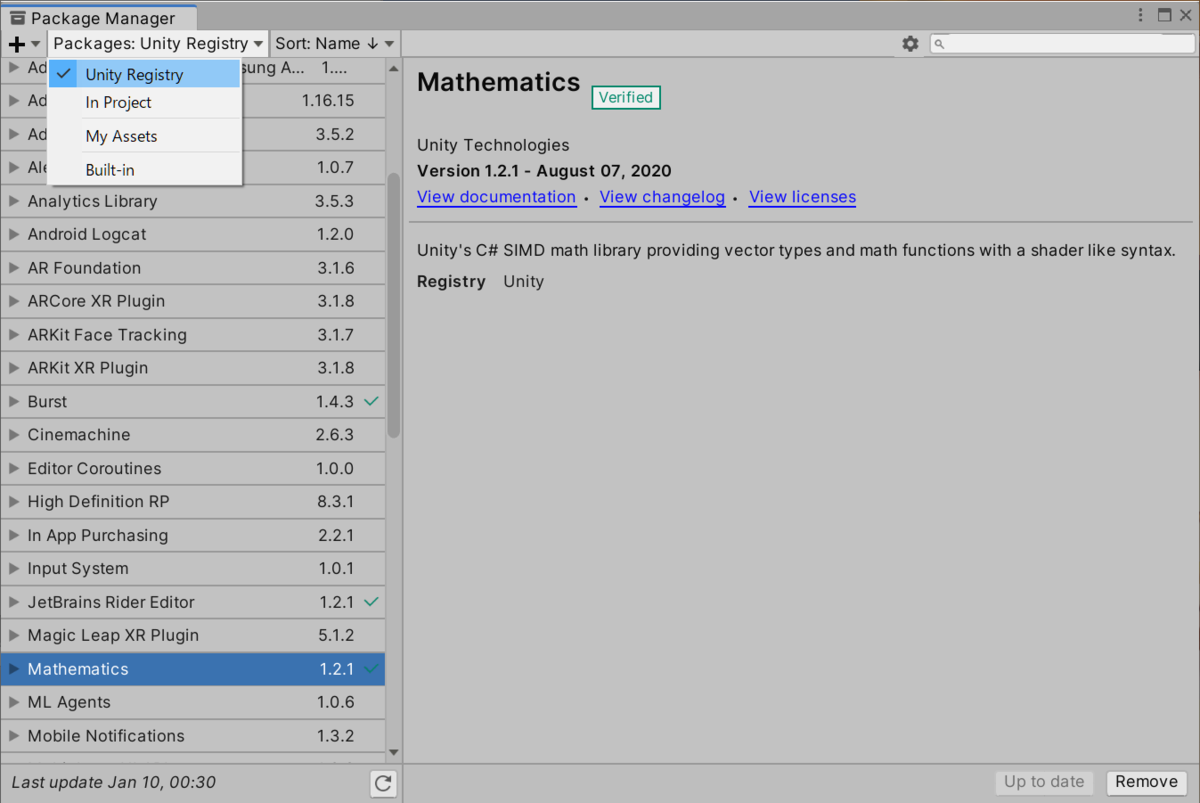Image resolution: width=1200 pixels, height=803 pixels.
Task: Click the Last update Jan 10 status text
Action: point(113,783)
